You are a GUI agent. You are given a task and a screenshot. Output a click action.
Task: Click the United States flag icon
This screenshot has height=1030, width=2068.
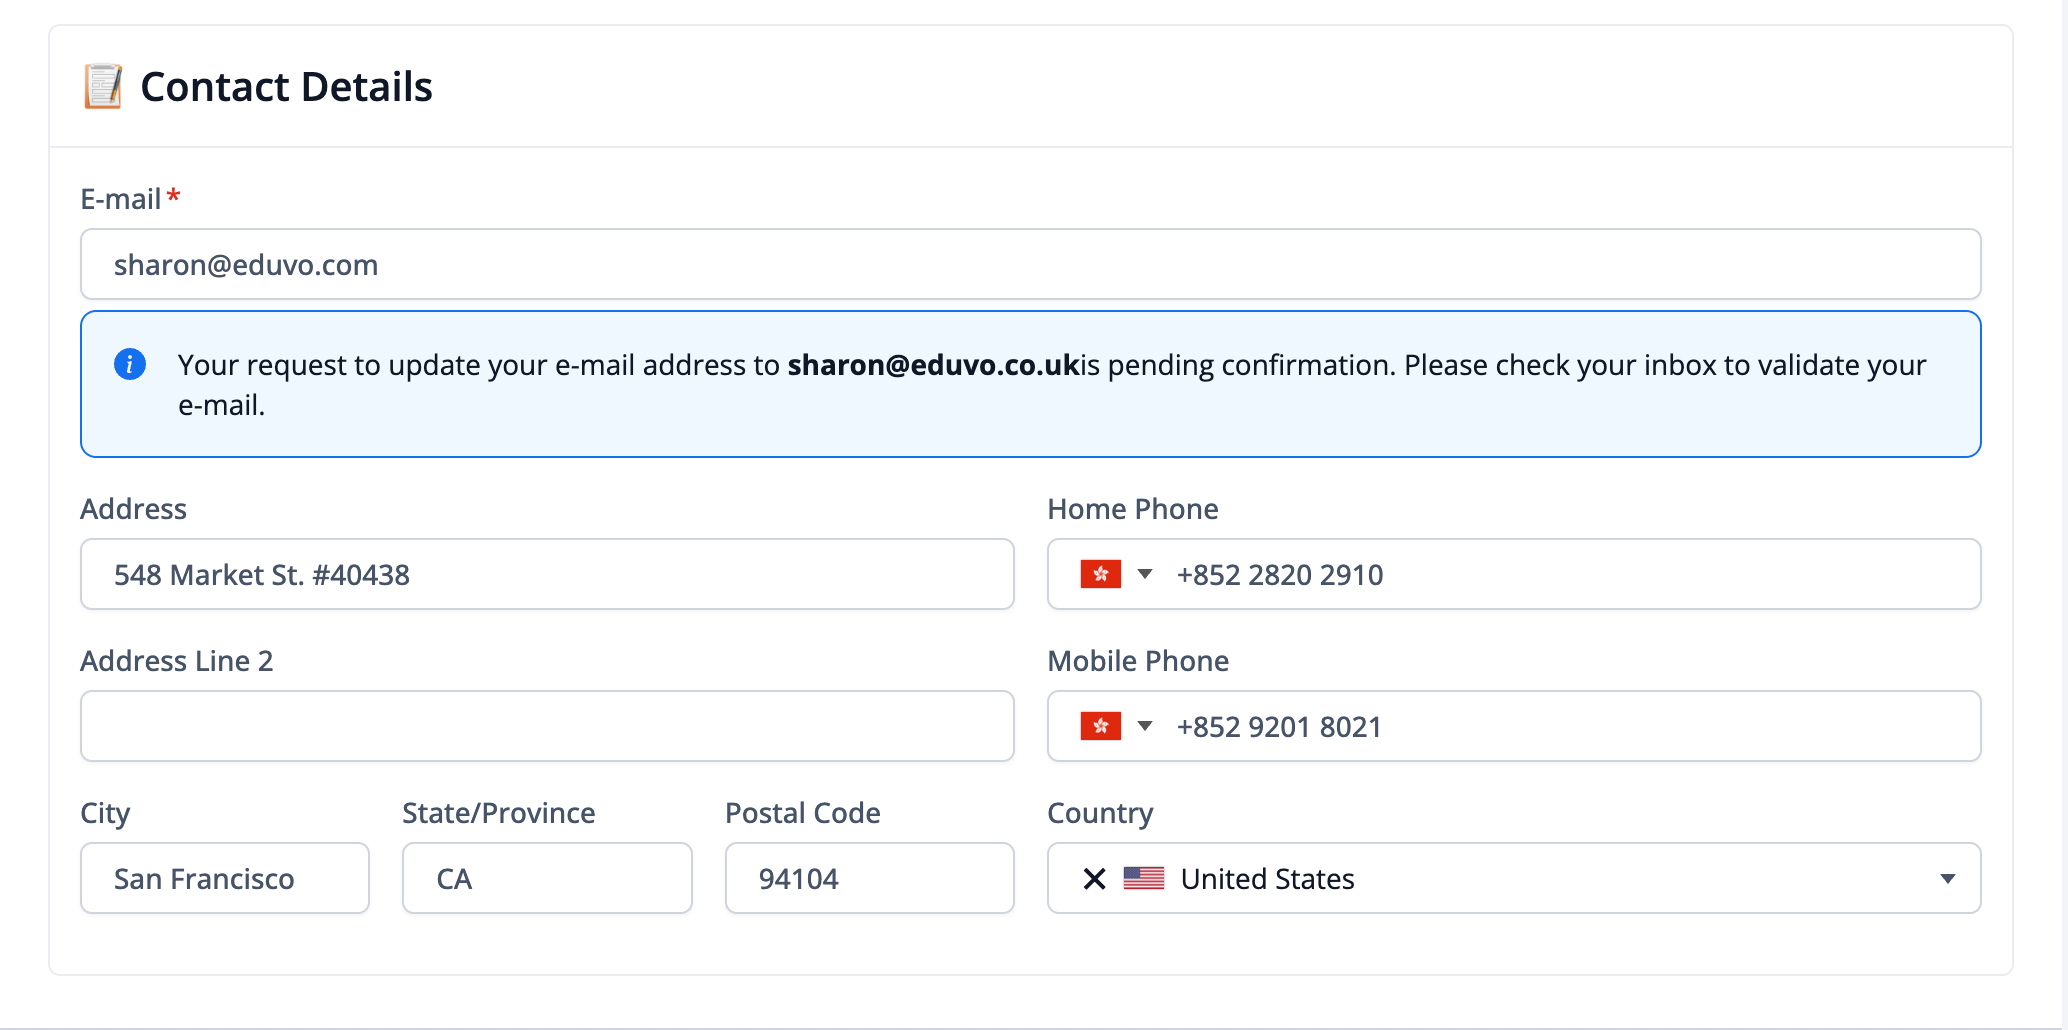1143,878
